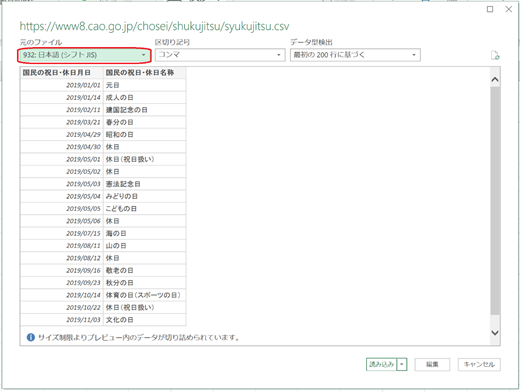This screenshot has width=520, height=392.
Task: Click the cell 建国記念の日
Action: pyautogui.click(x=144, y=110)
